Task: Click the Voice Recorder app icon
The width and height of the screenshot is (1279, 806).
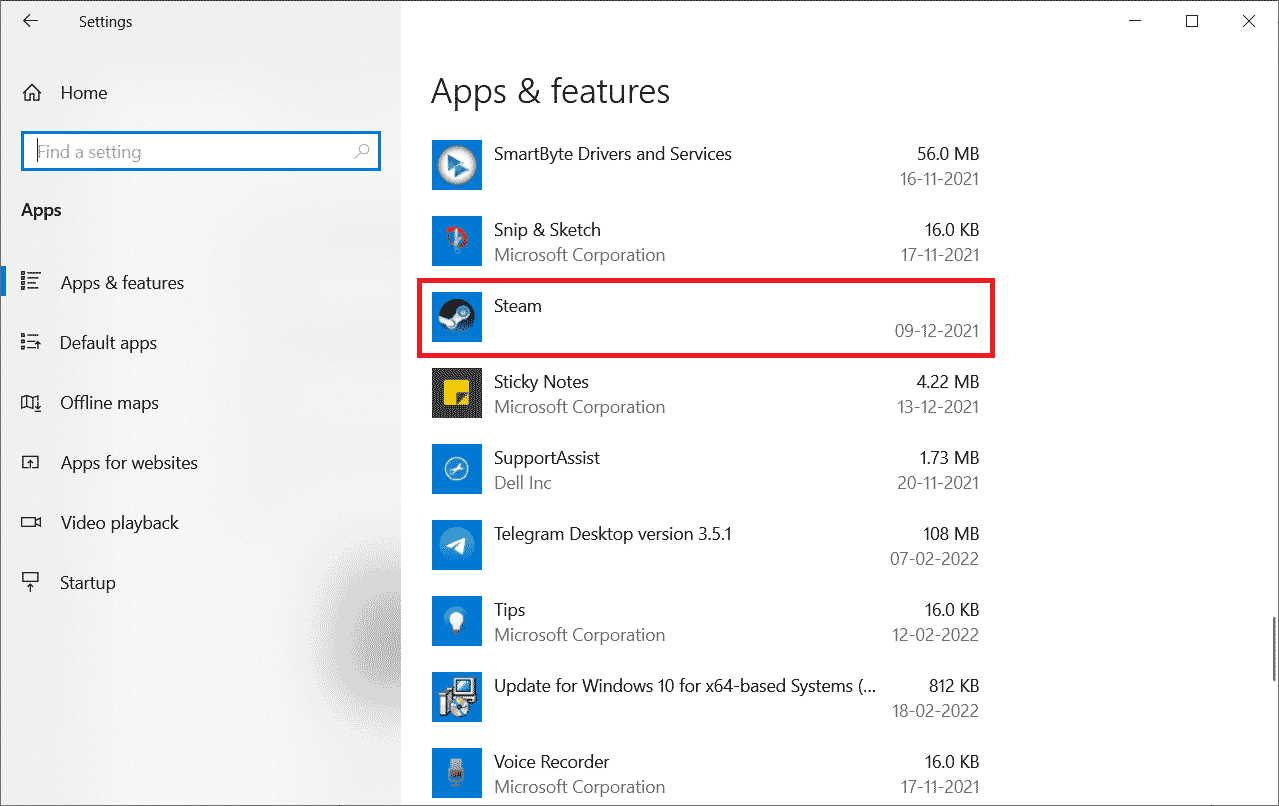Action: click(x=457, y=773)
